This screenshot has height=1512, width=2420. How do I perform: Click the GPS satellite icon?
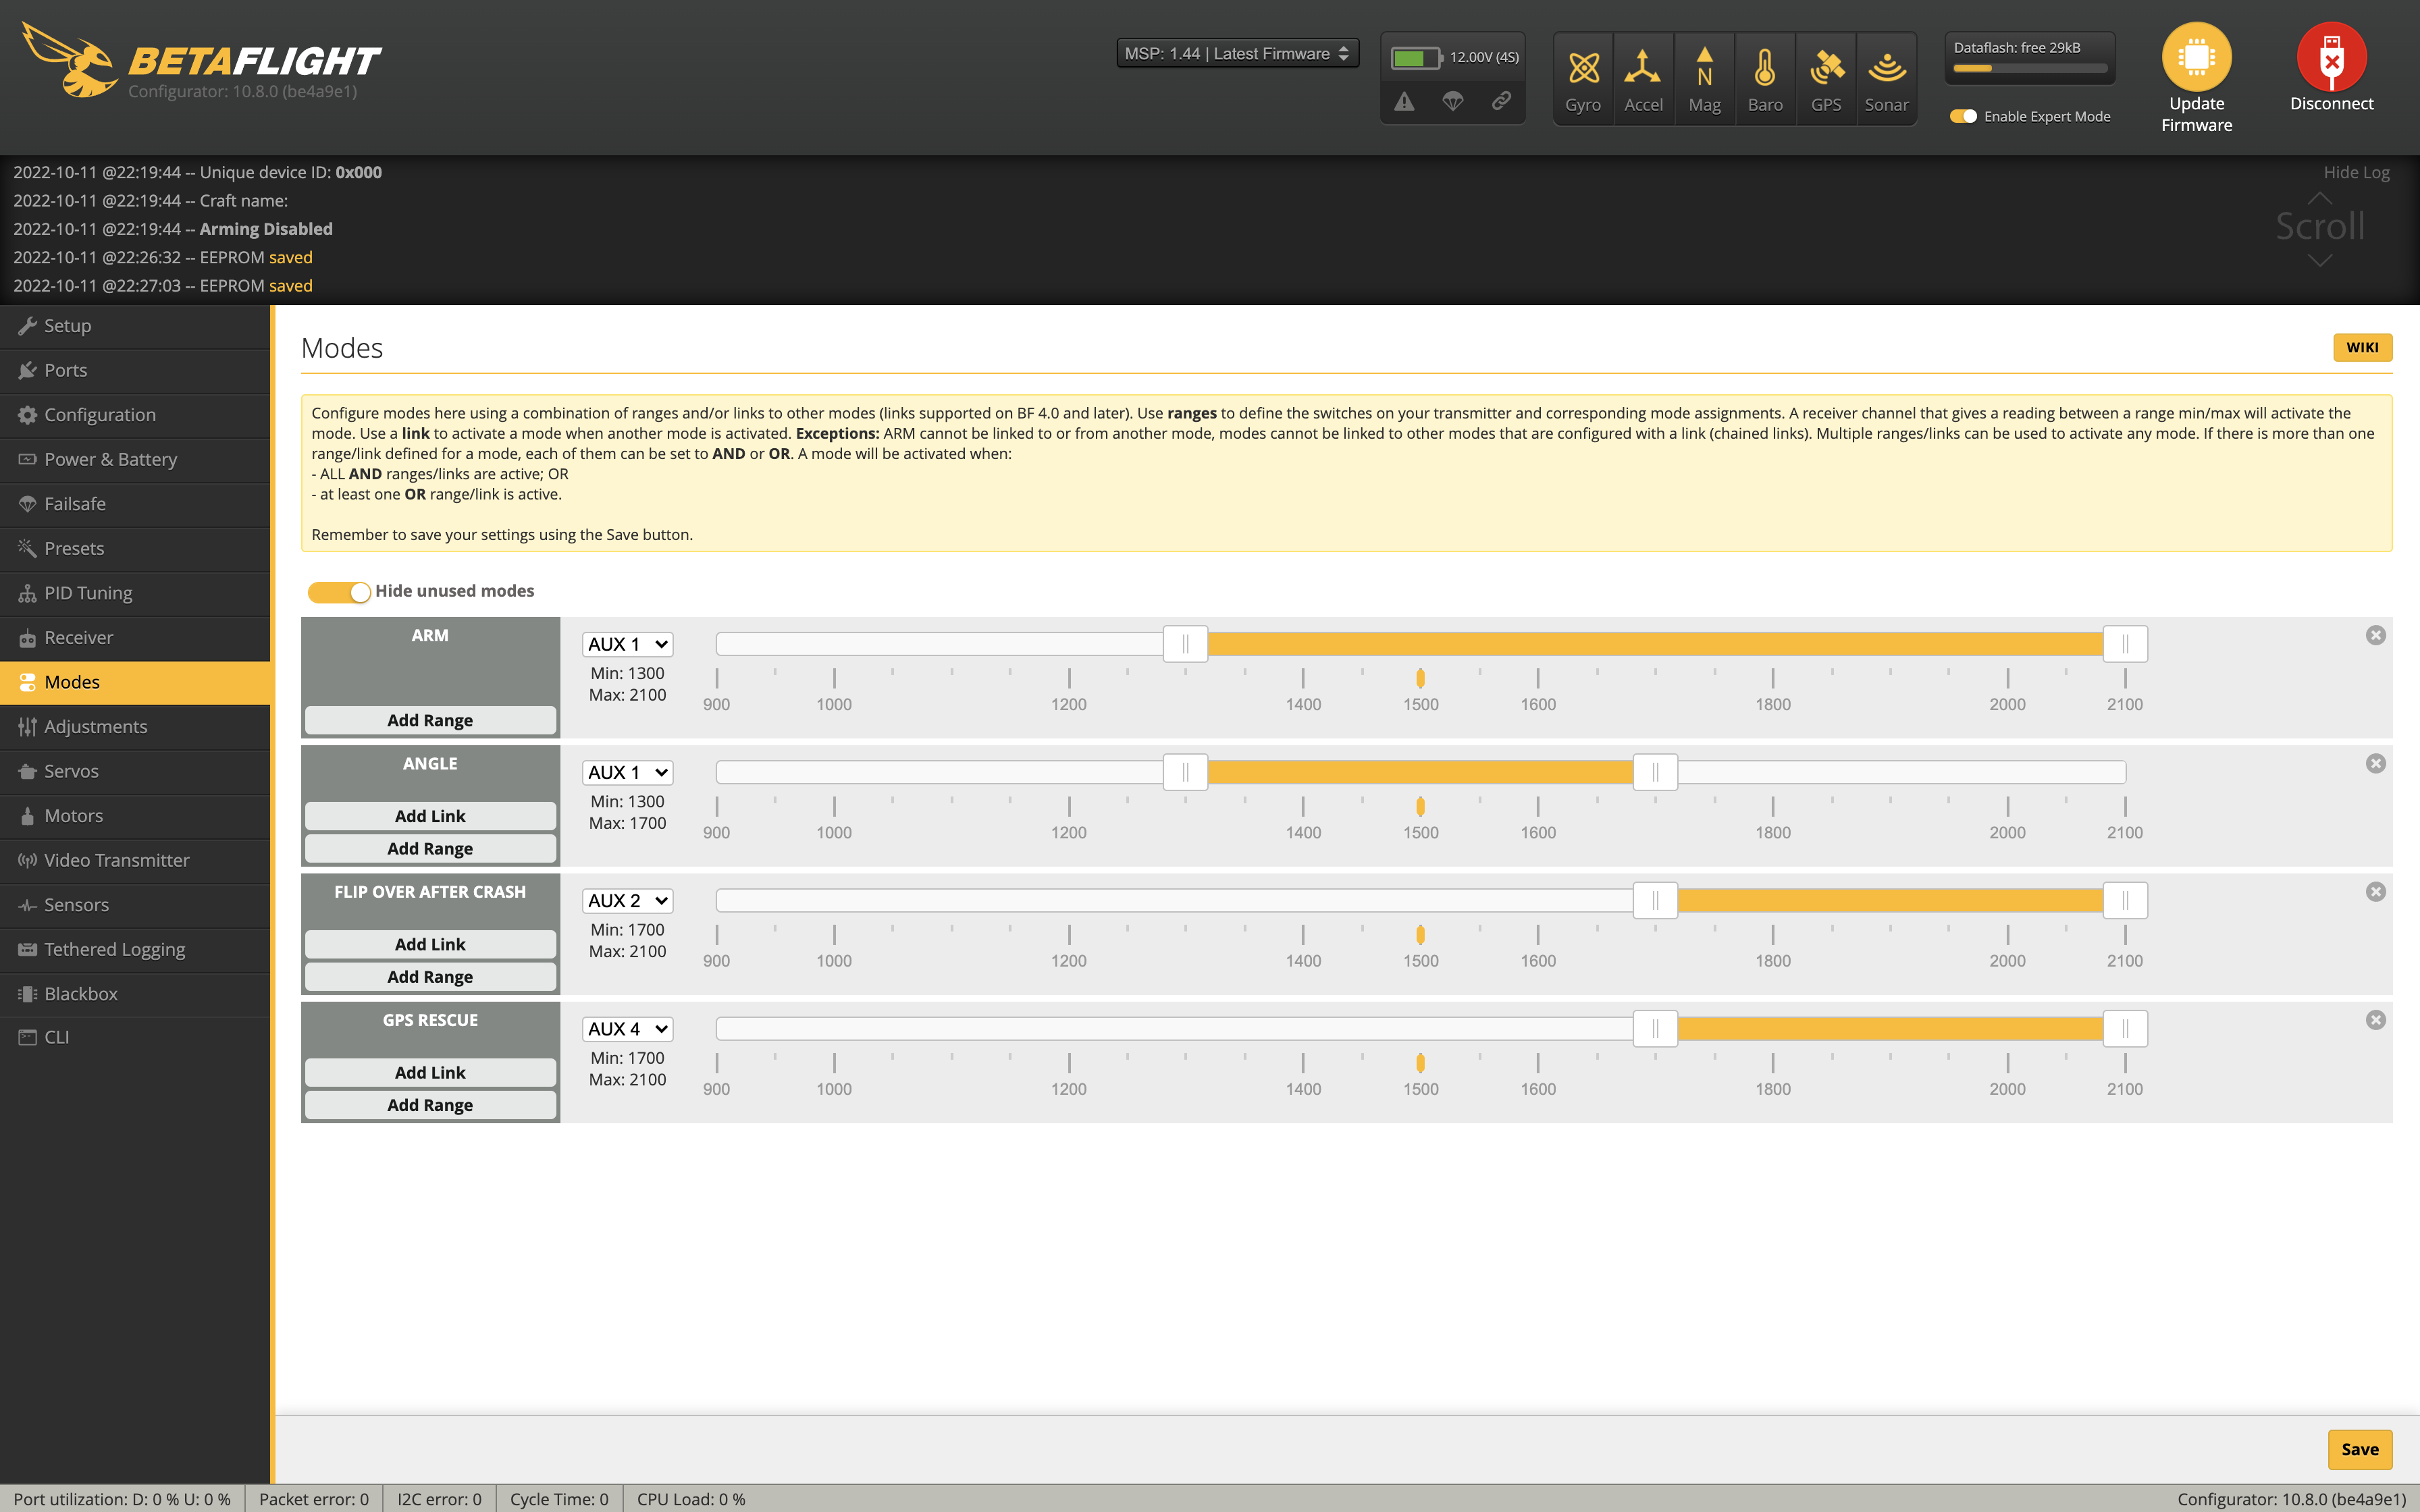(x=1826, y=69)
